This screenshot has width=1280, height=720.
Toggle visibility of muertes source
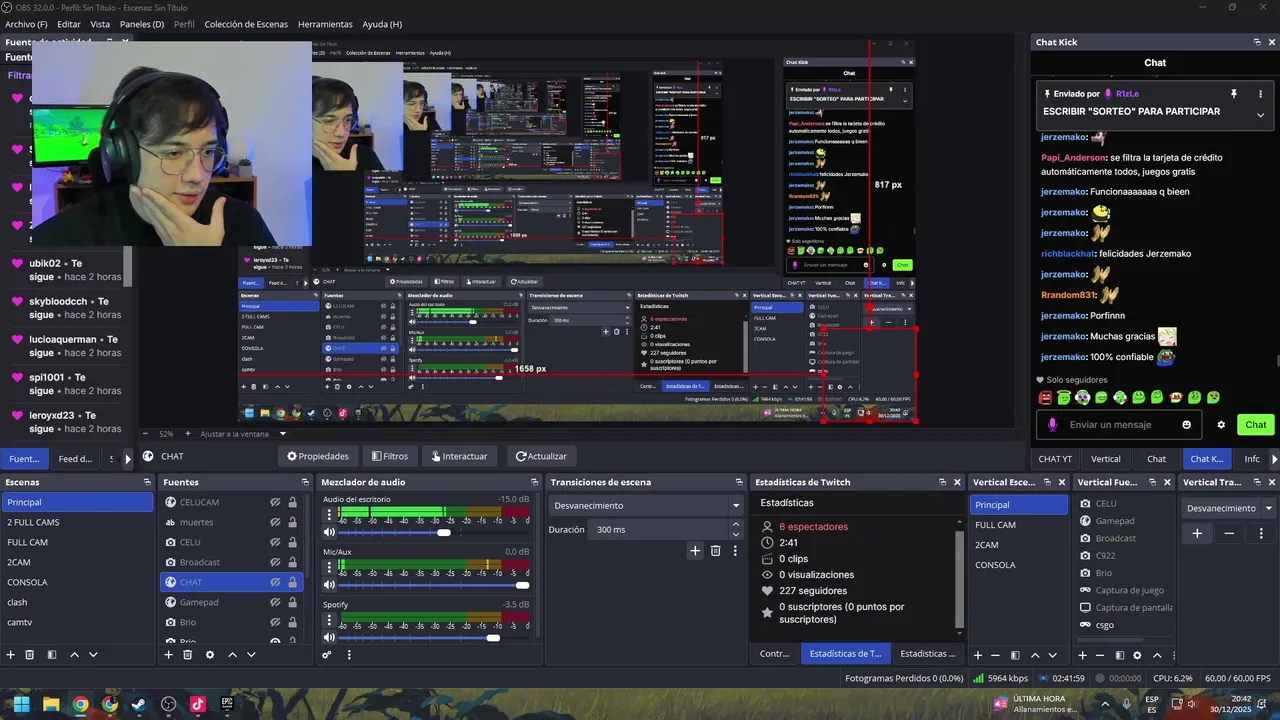point(274,522)
